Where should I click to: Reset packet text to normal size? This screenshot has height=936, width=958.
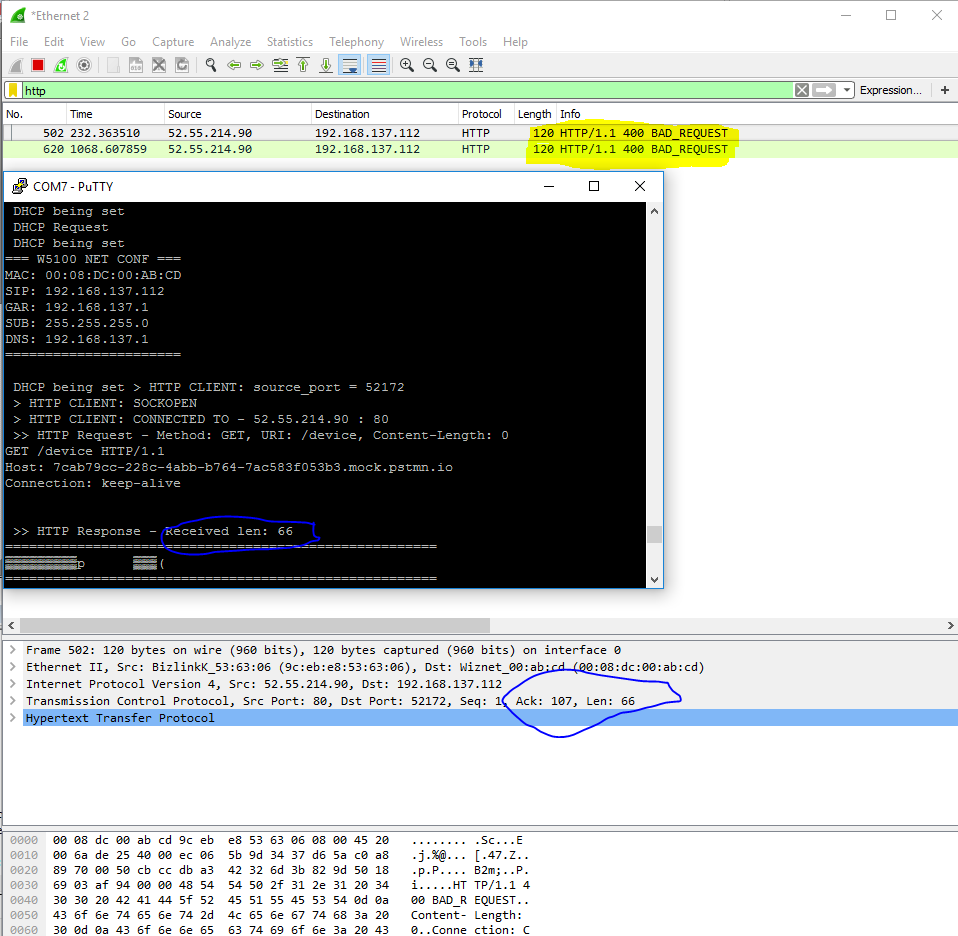tap(453, 65)
